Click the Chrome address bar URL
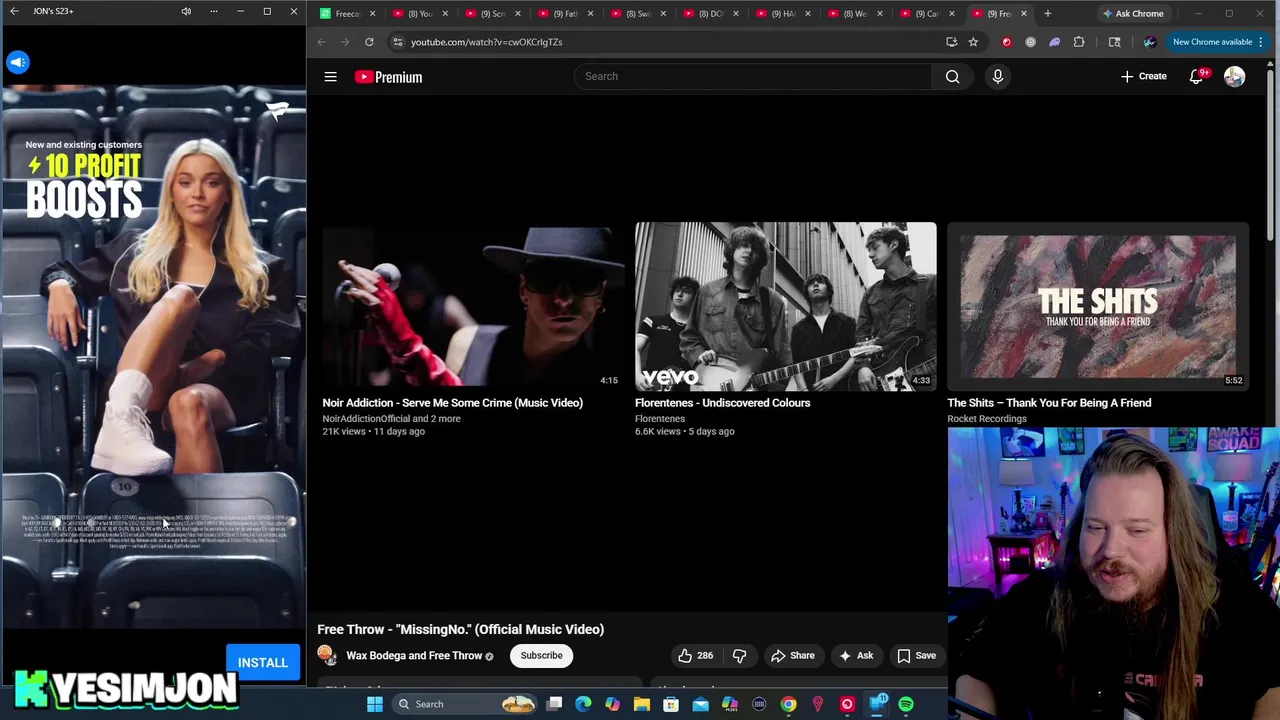Viewport: 1280px width, 720px height. coord(486,42)
